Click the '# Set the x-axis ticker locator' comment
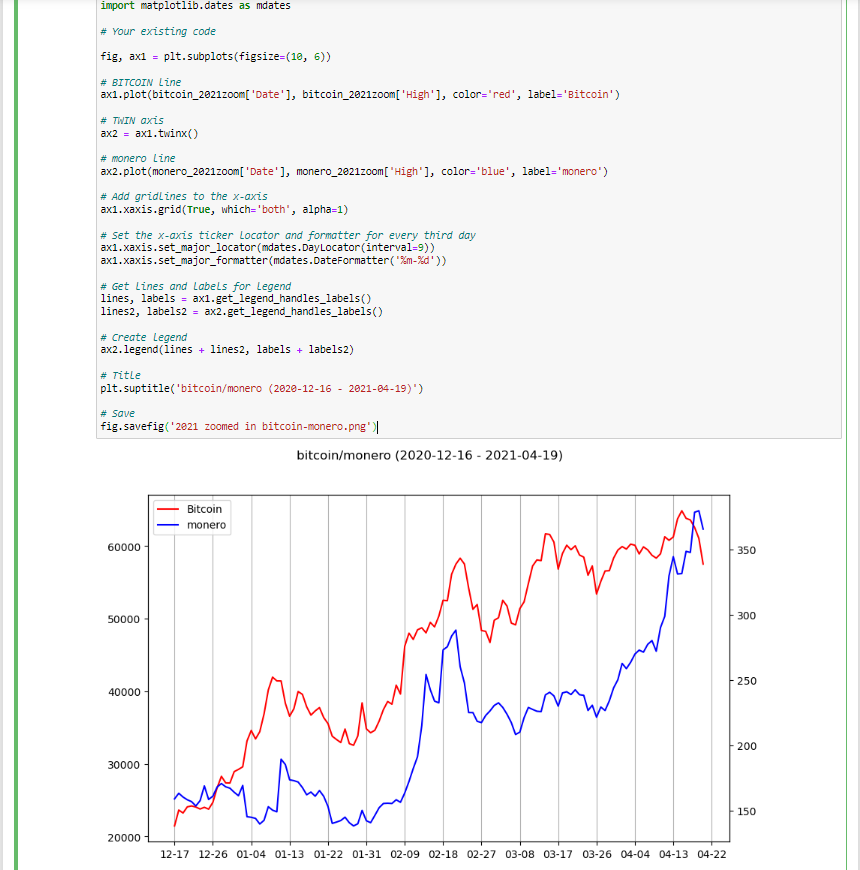The image size is (860, 870). (288, 235)
